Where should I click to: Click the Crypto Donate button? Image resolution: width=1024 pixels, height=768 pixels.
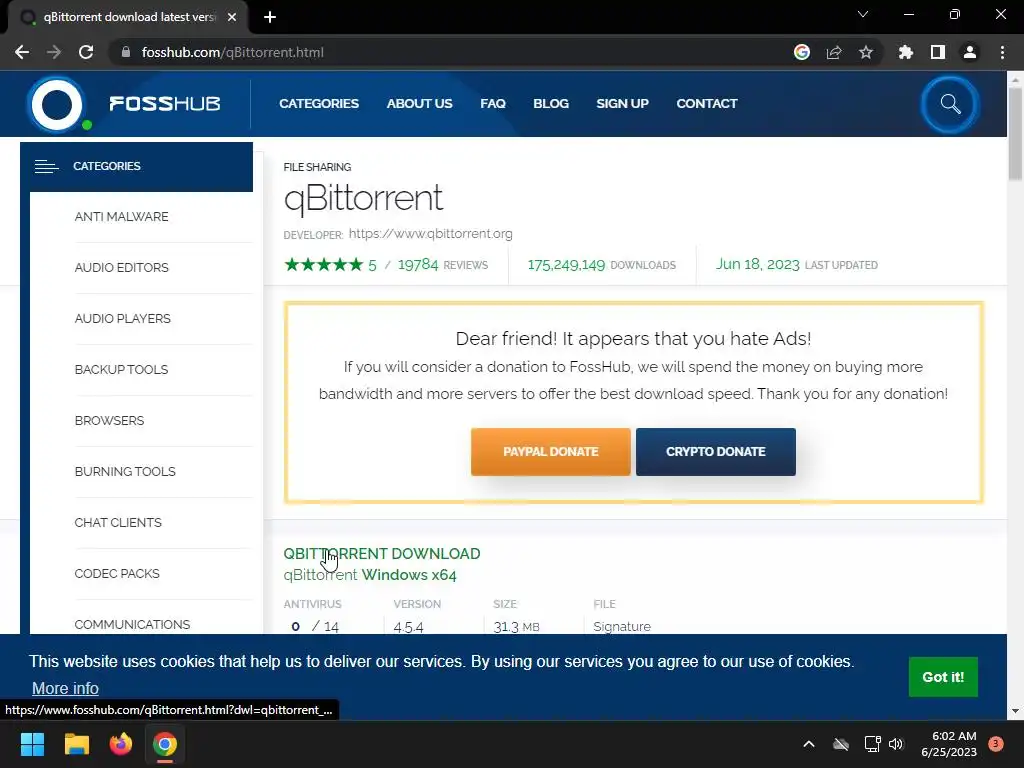[716, 452]
